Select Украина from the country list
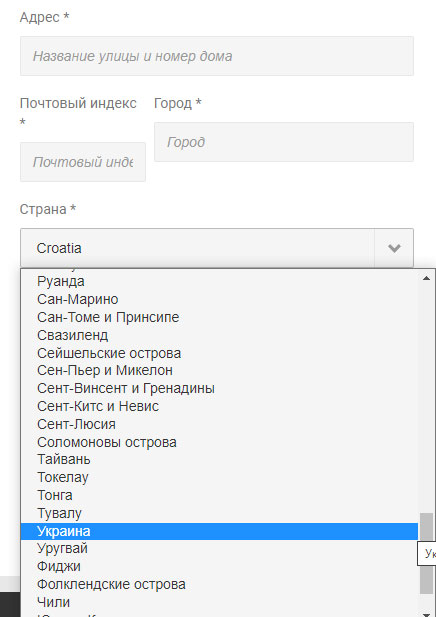Viewport: 436px width, 617px height. [219, 531]
